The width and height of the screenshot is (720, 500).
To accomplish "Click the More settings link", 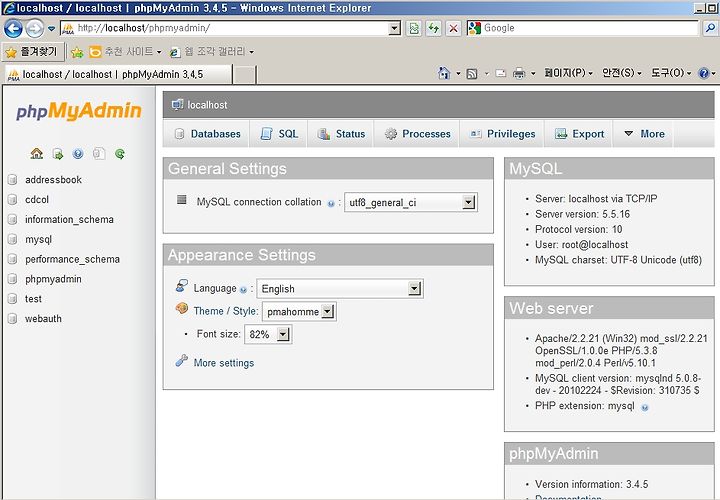I will click(224, 363).
